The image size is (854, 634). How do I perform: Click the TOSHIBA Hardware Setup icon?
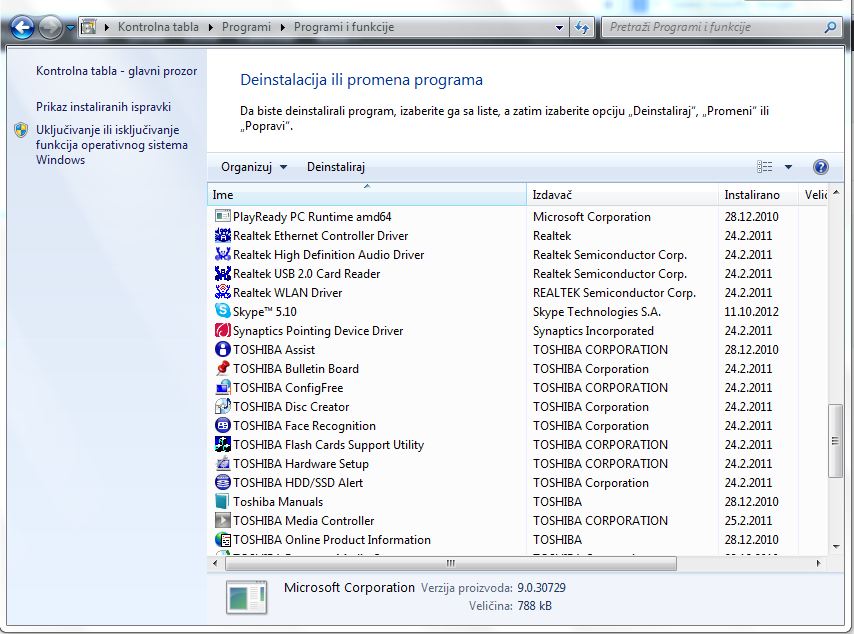(x=222, y=464)
